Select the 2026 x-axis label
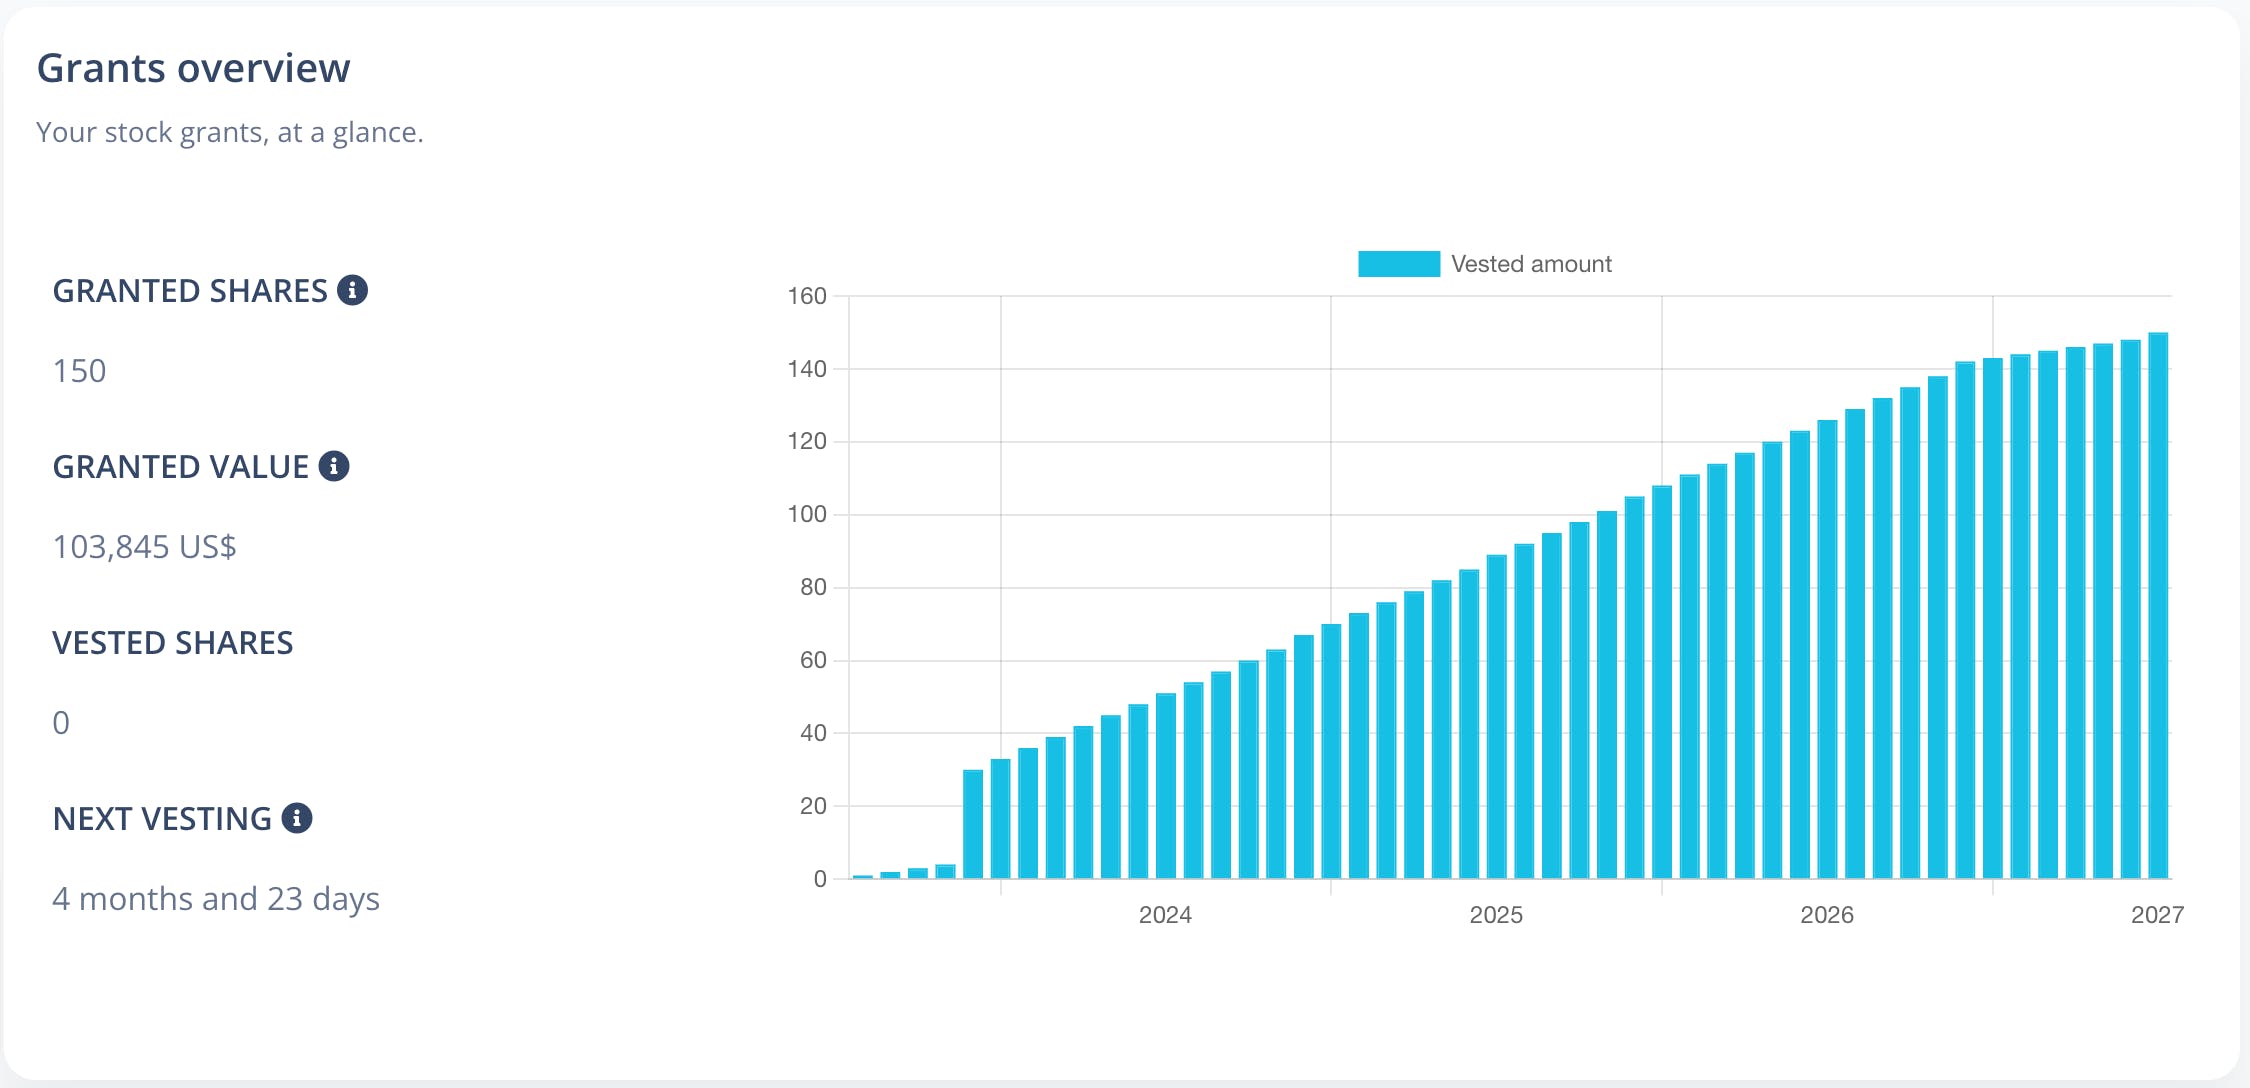 [x=1827, y=915]
